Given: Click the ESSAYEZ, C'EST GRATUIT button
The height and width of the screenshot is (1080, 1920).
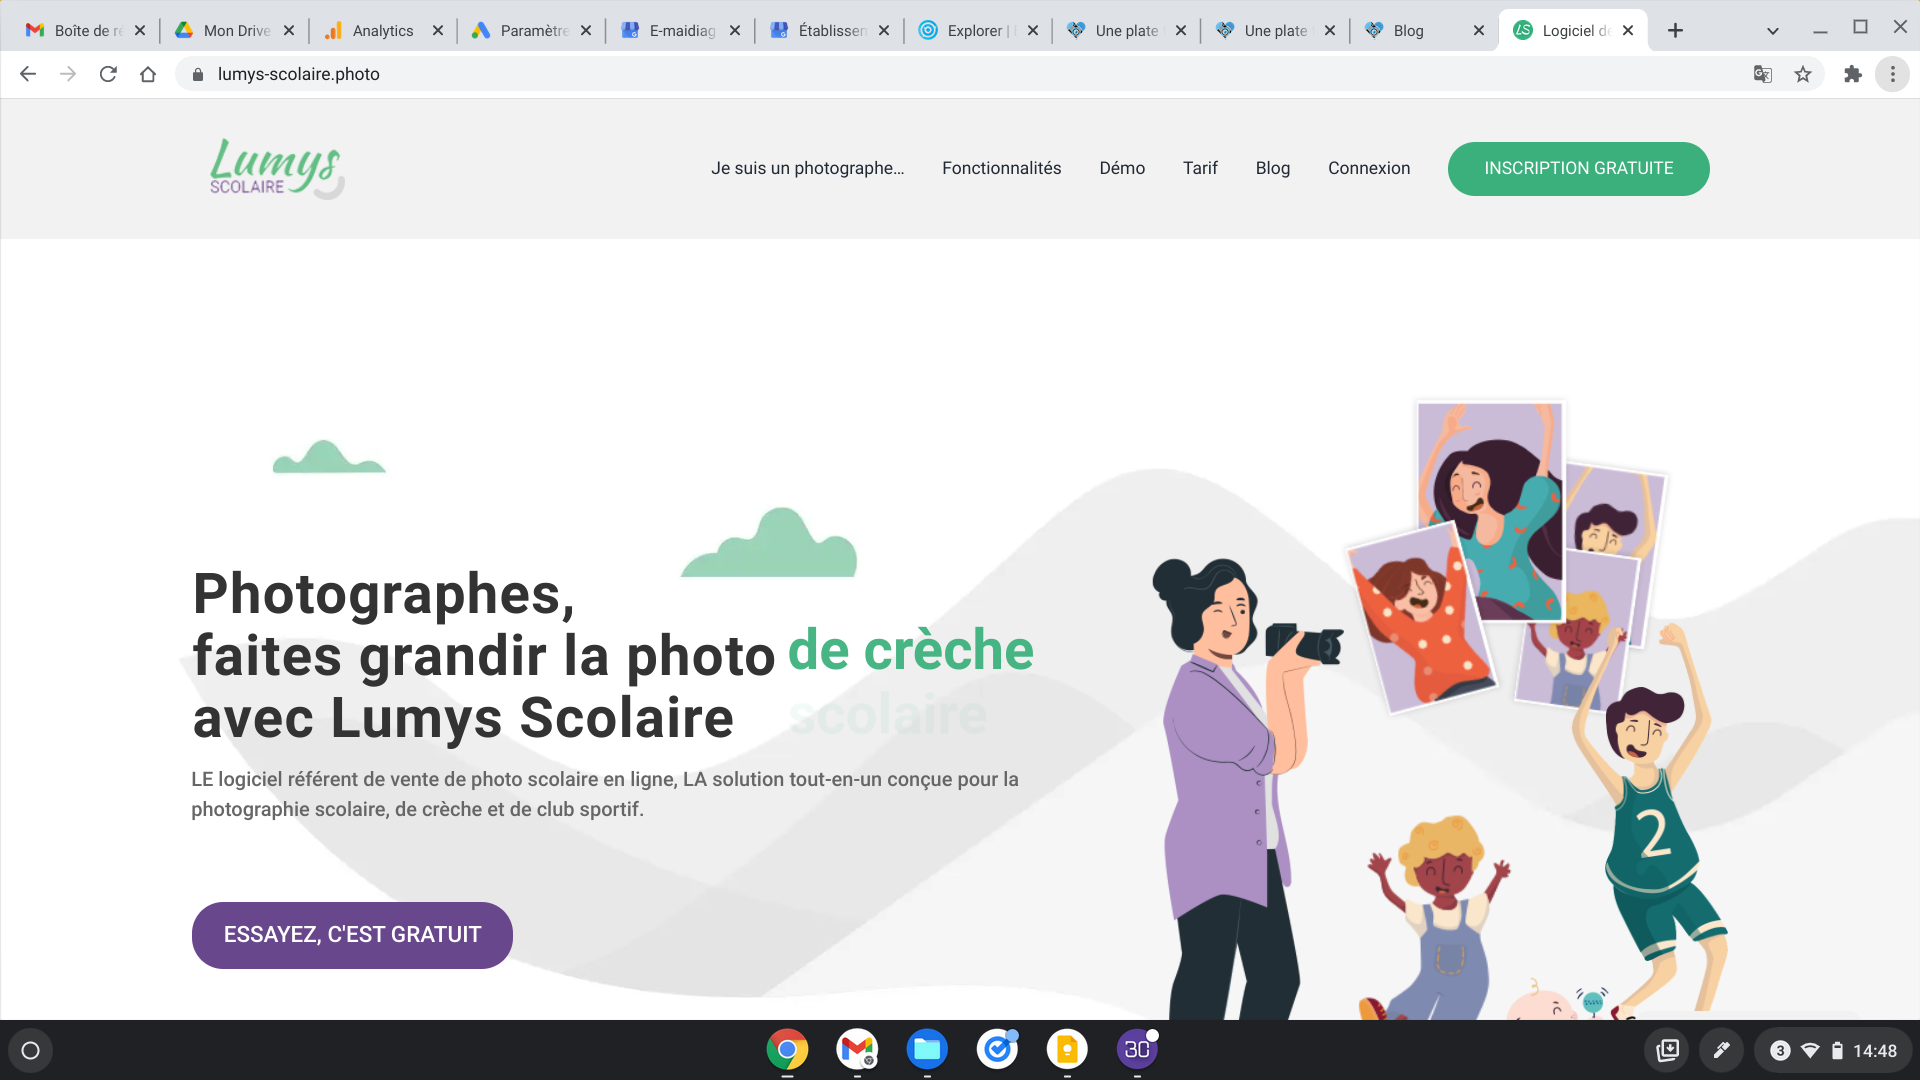Looking at the screenshot, I should [x=352, y=935].
